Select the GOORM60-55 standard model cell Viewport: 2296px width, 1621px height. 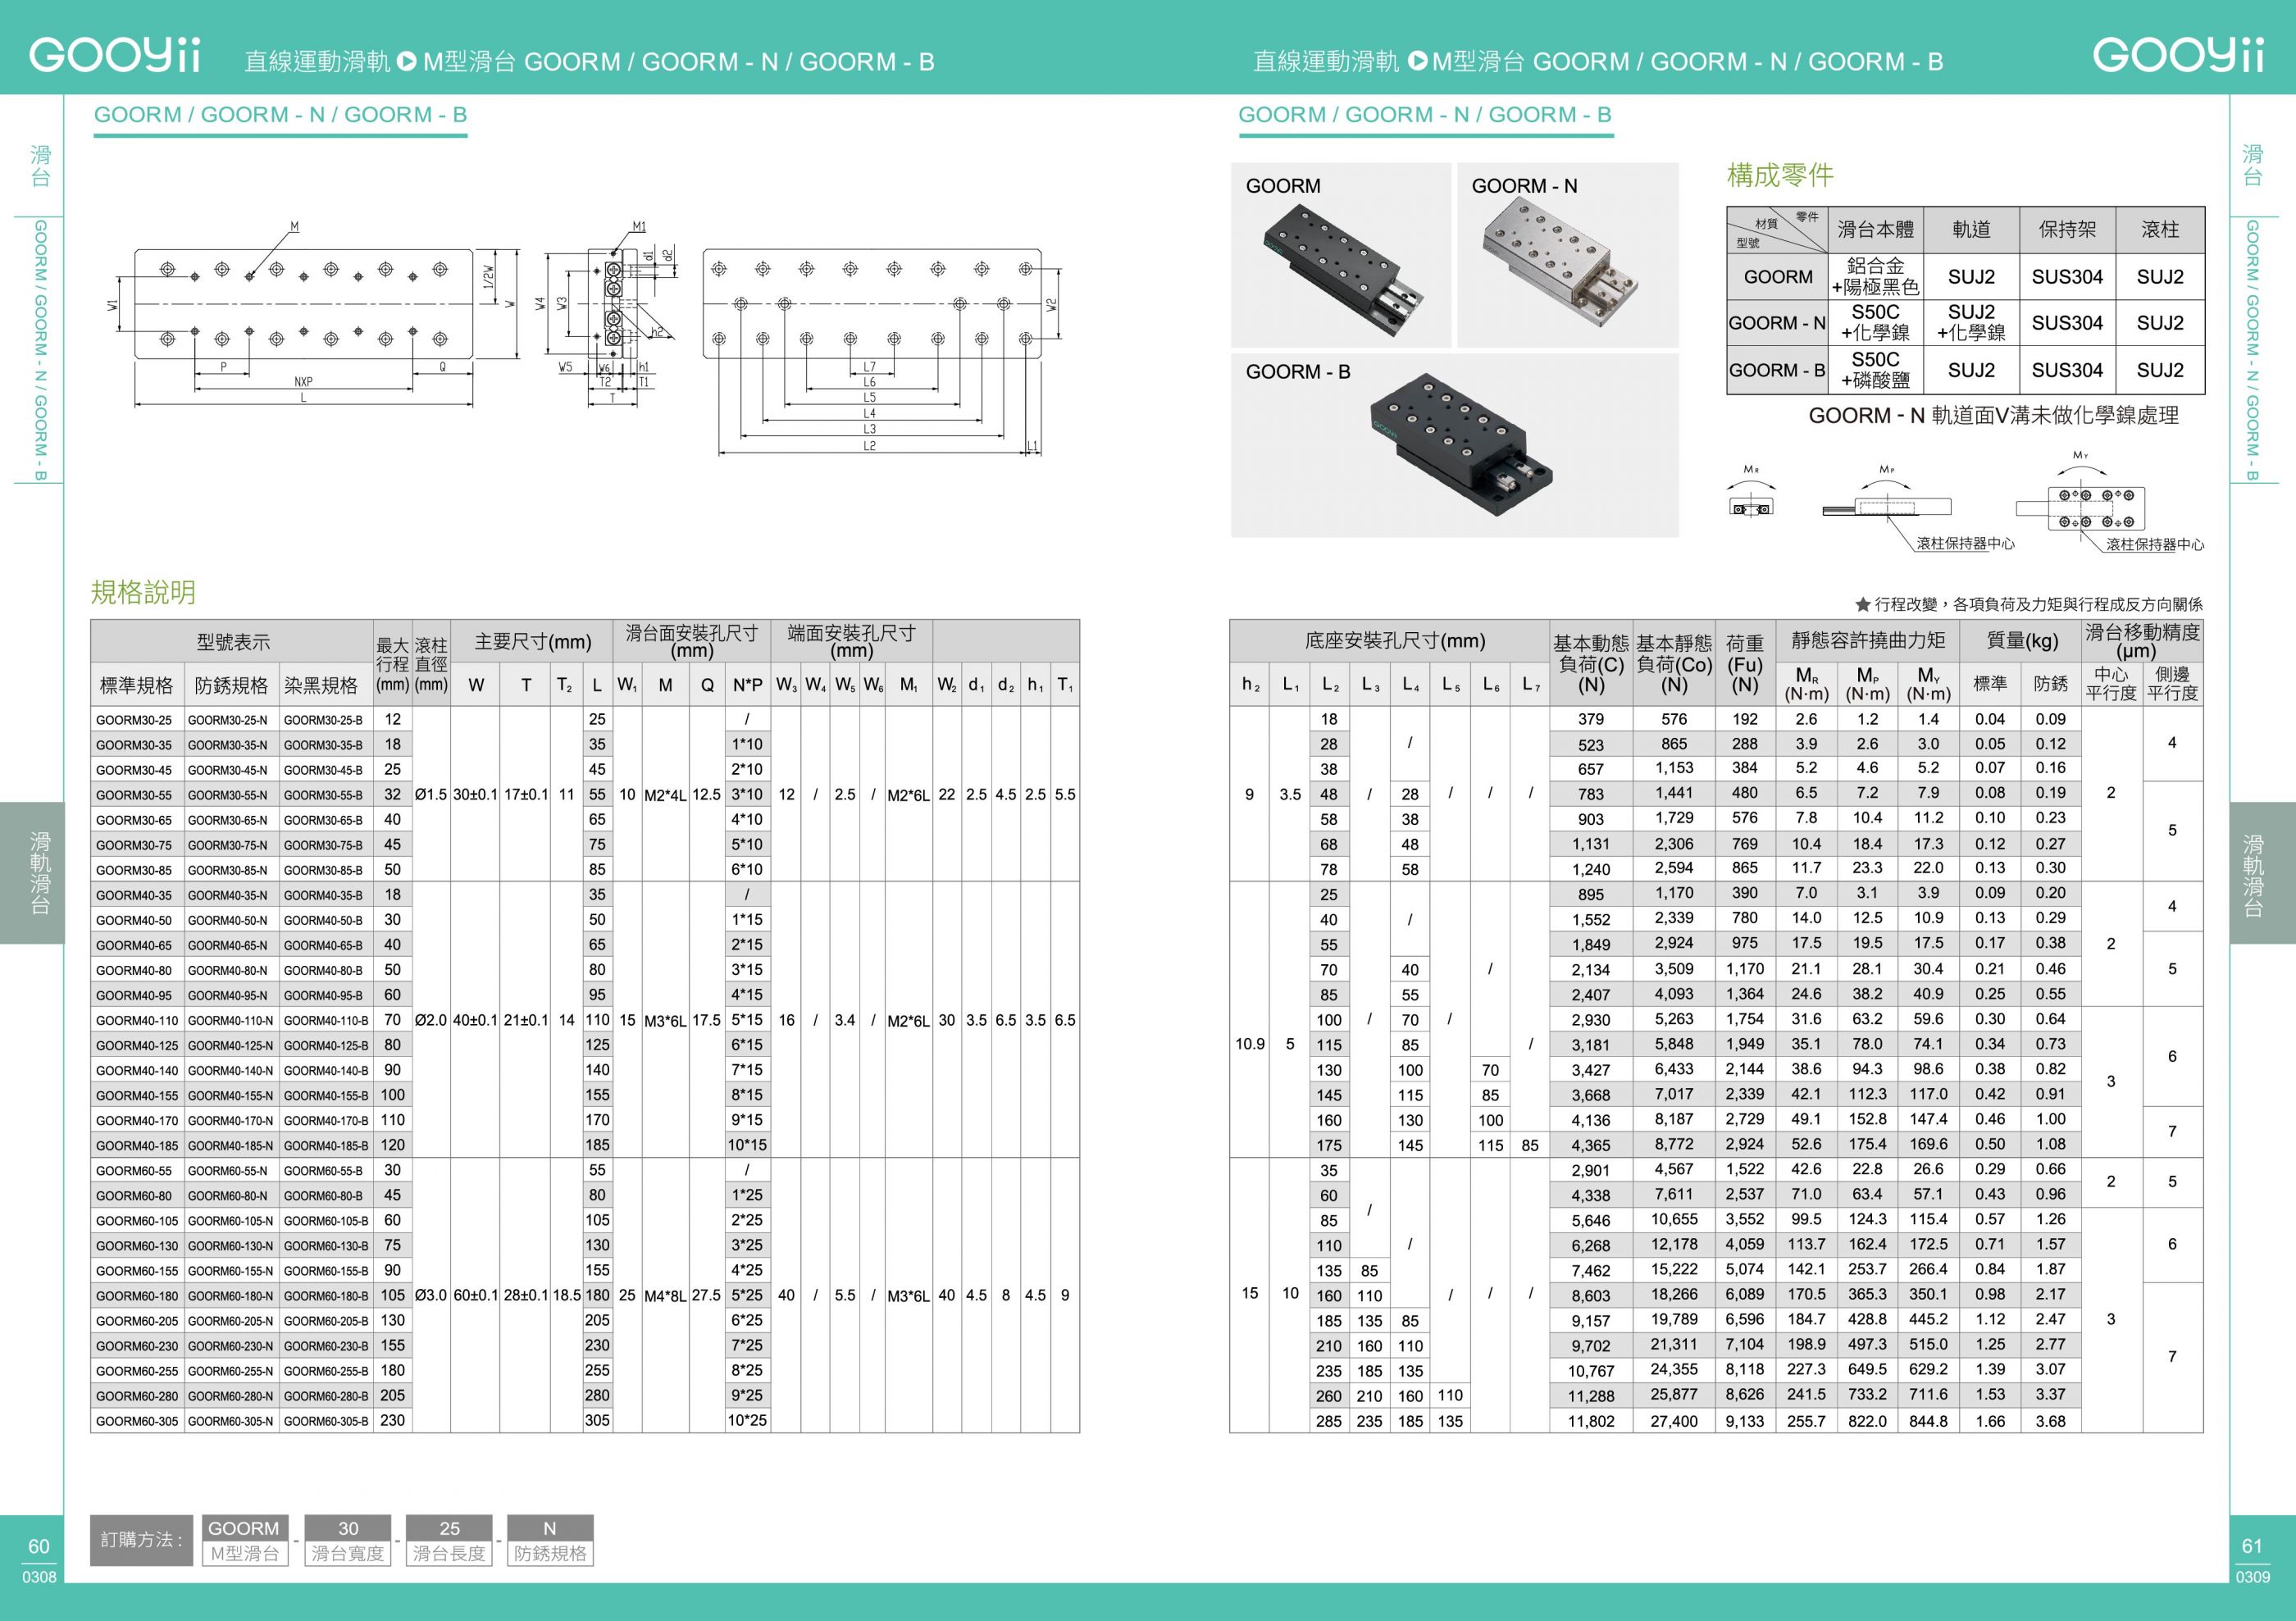click(x=137, y=1170)
